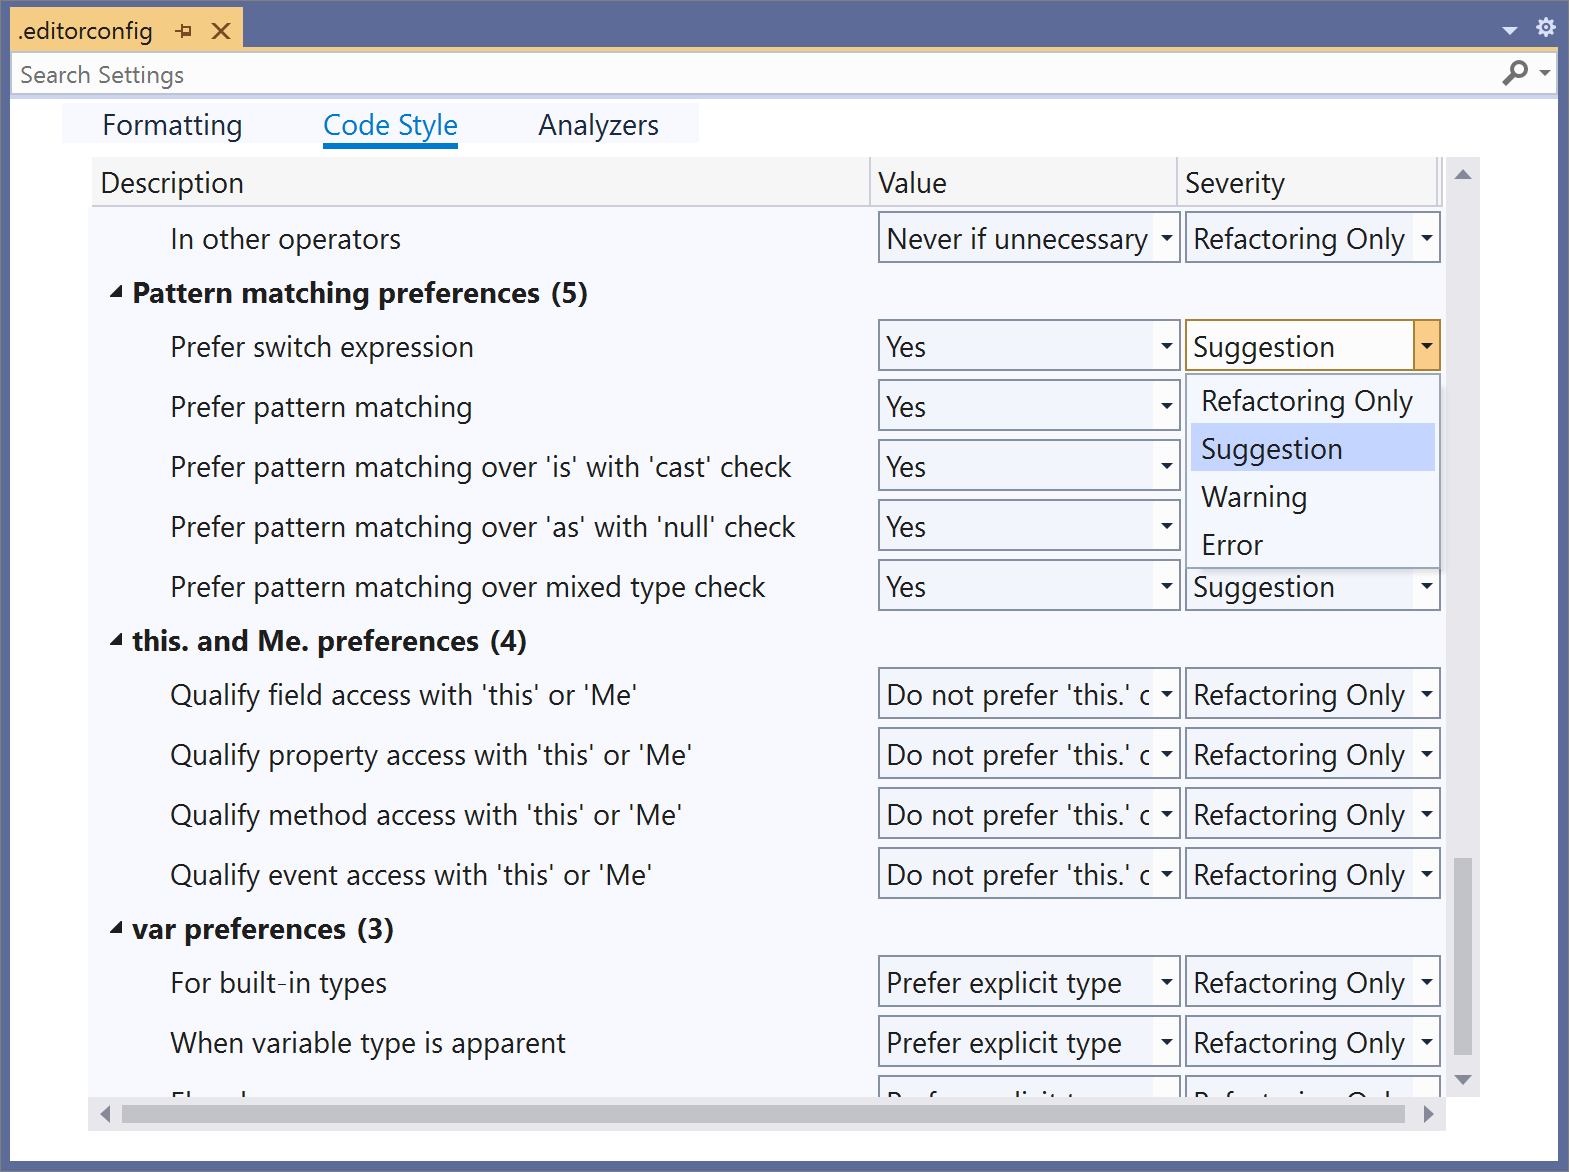The width and height of the screenshot is (1569, 1172).
Task: Open the tab list dropdown arrow
Action: [1510, 30]
